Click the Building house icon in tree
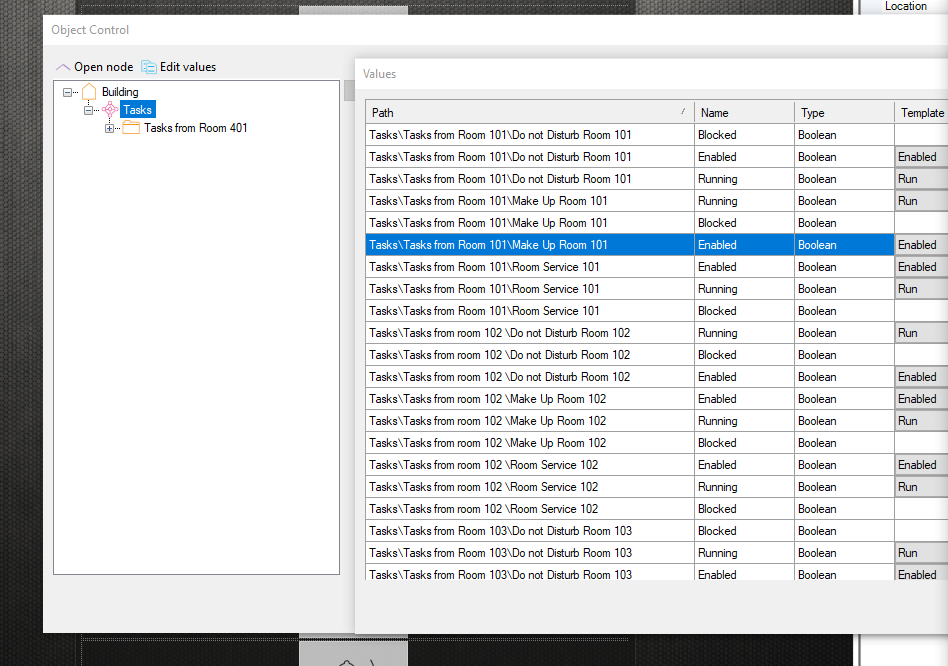The height and width of the screenshot is (666, 948). point(89,92)
